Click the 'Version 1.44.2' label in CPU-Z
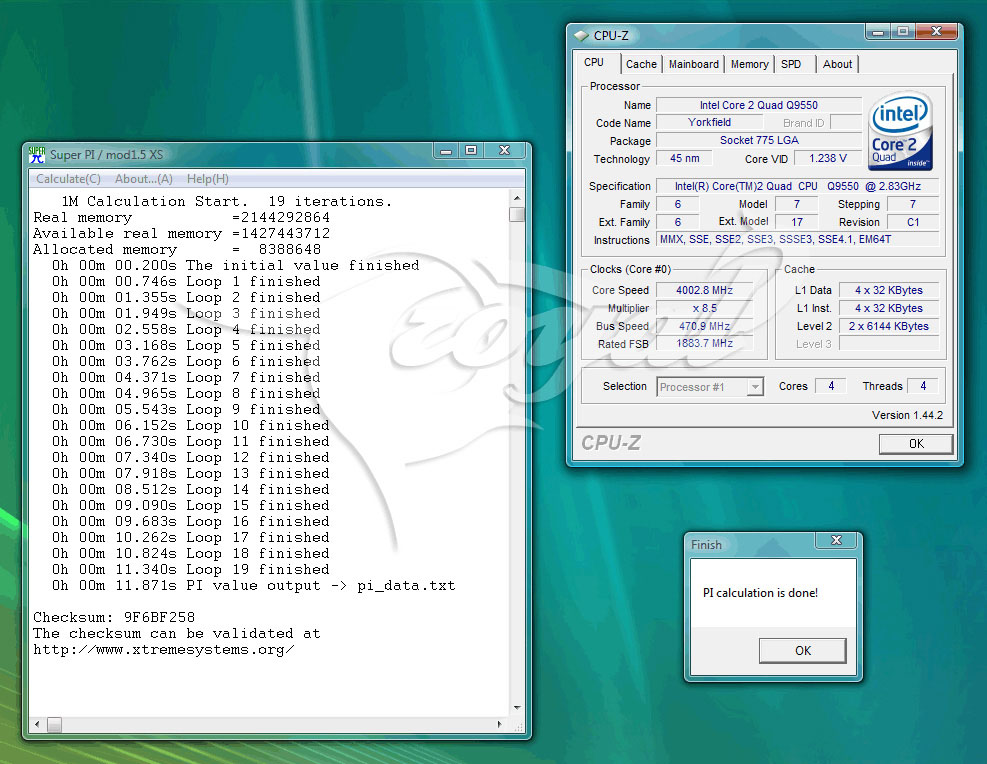Viewport: 987px width, 764px height. click(x=907, y=415)
